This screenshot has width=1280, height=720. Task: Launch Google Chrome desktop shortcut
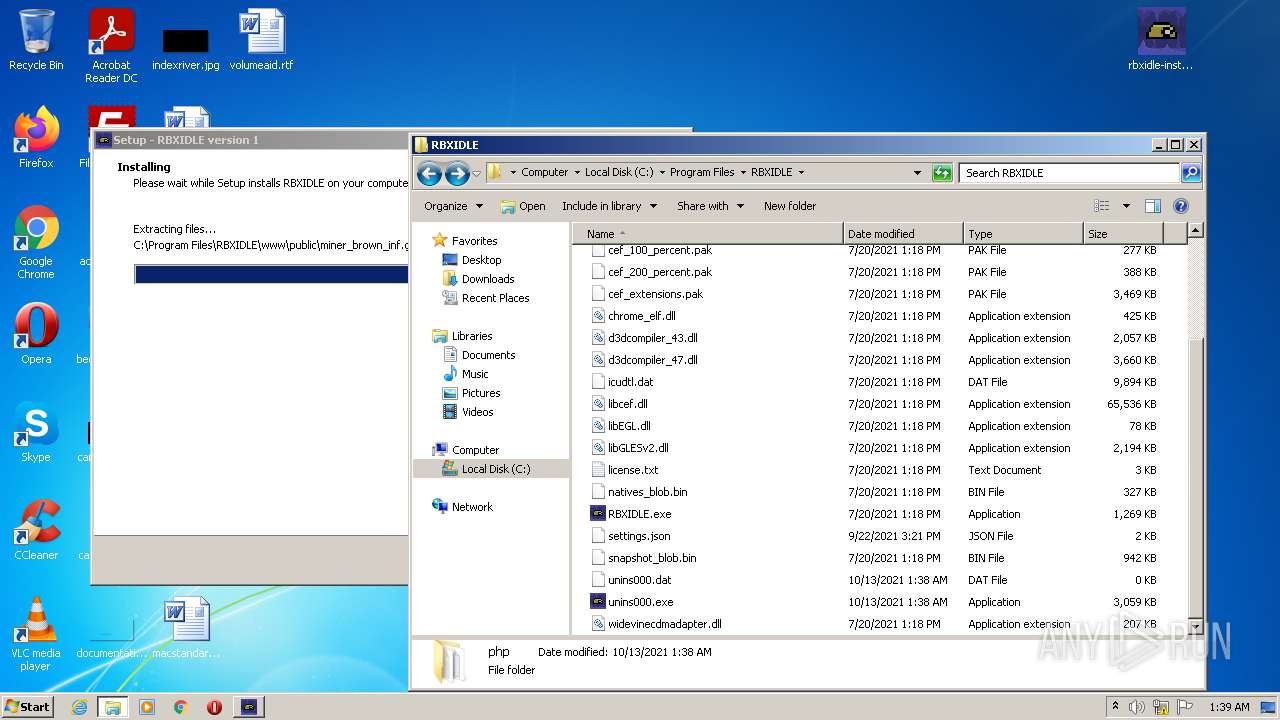pos(36,242)
